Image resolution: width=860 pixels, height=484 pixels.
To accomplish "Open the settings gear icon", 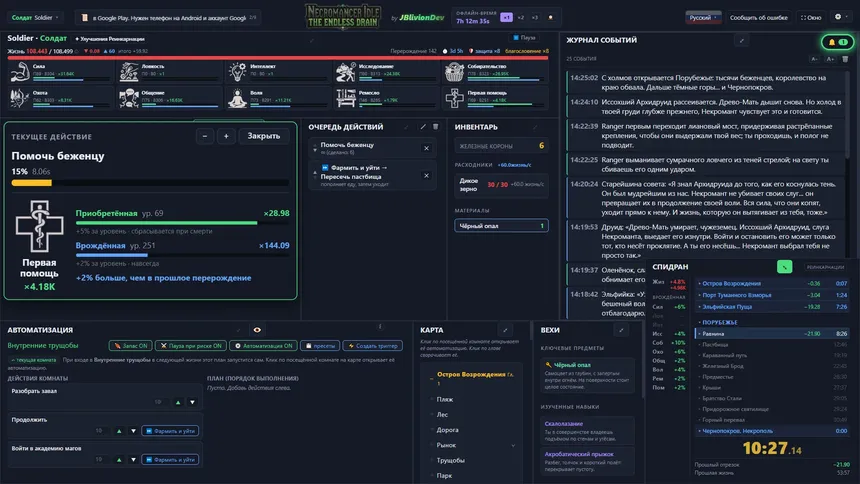I will [x=838, y=17].
